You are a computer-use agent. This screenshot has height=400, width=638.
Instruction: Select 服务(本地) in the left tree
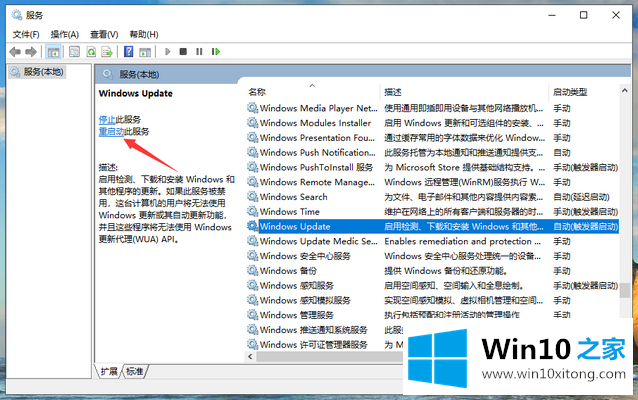pos(38,72)
